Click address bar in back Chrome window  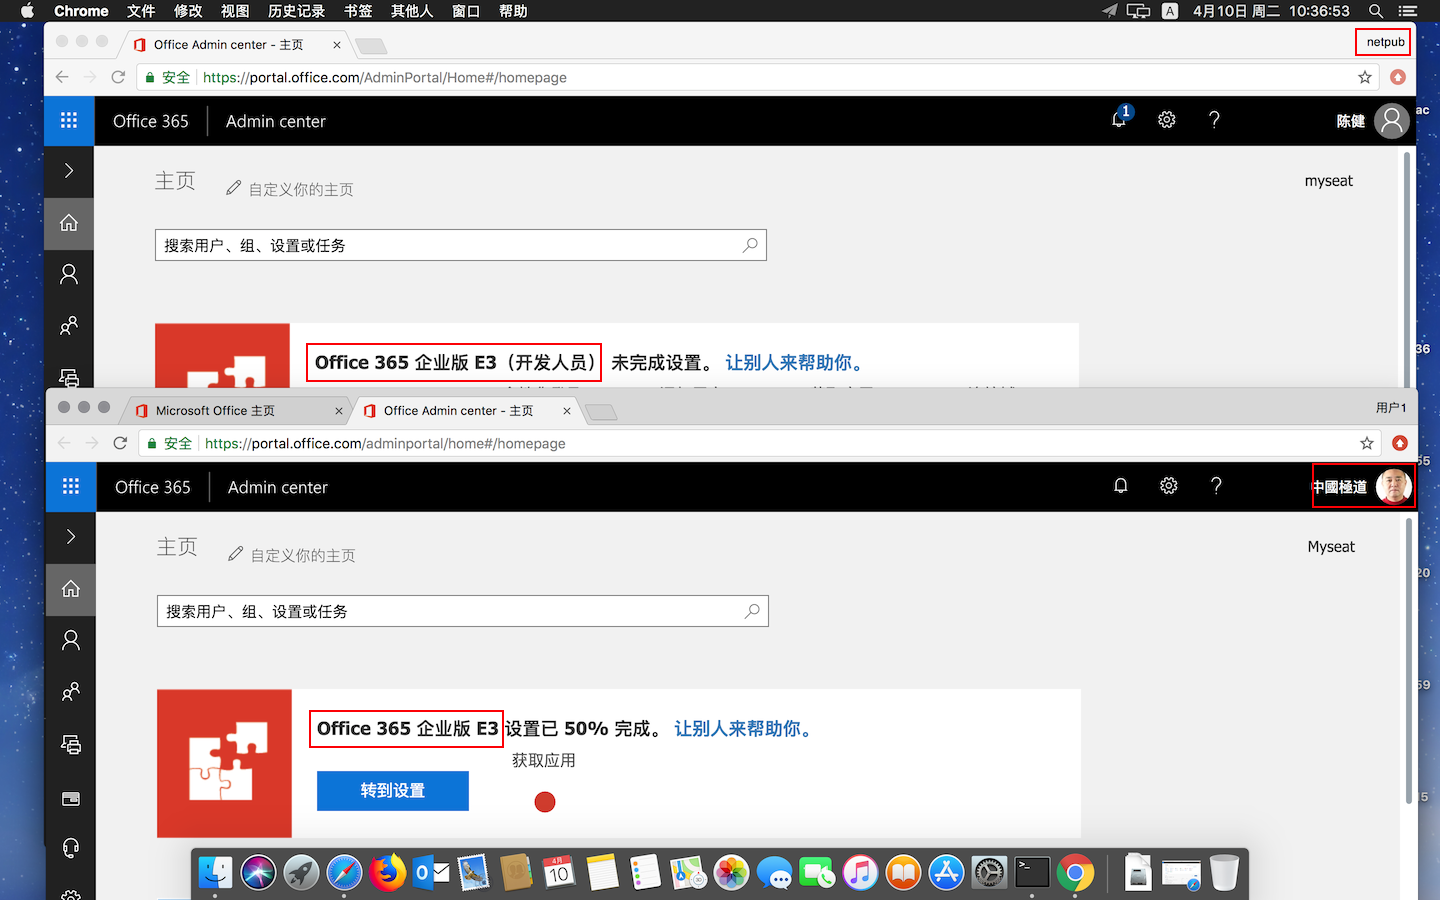(x=758, y=77)
